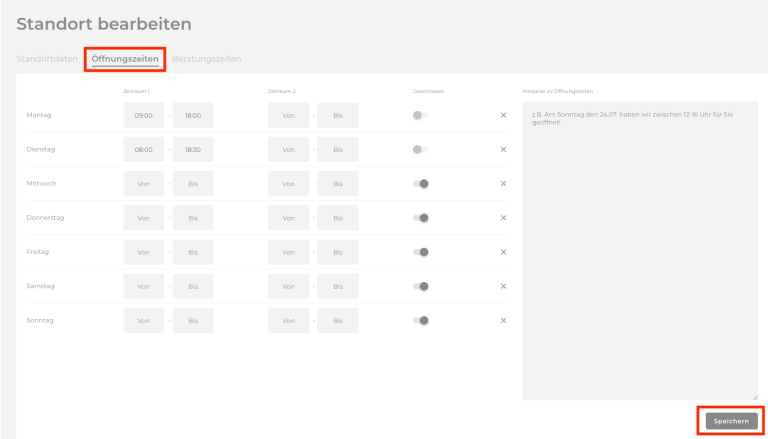The width and height of the screenshot is (768, 439).
Task: Click Mittwoch Zeitraum 1 Von field
Action: (x=143, y=184)
